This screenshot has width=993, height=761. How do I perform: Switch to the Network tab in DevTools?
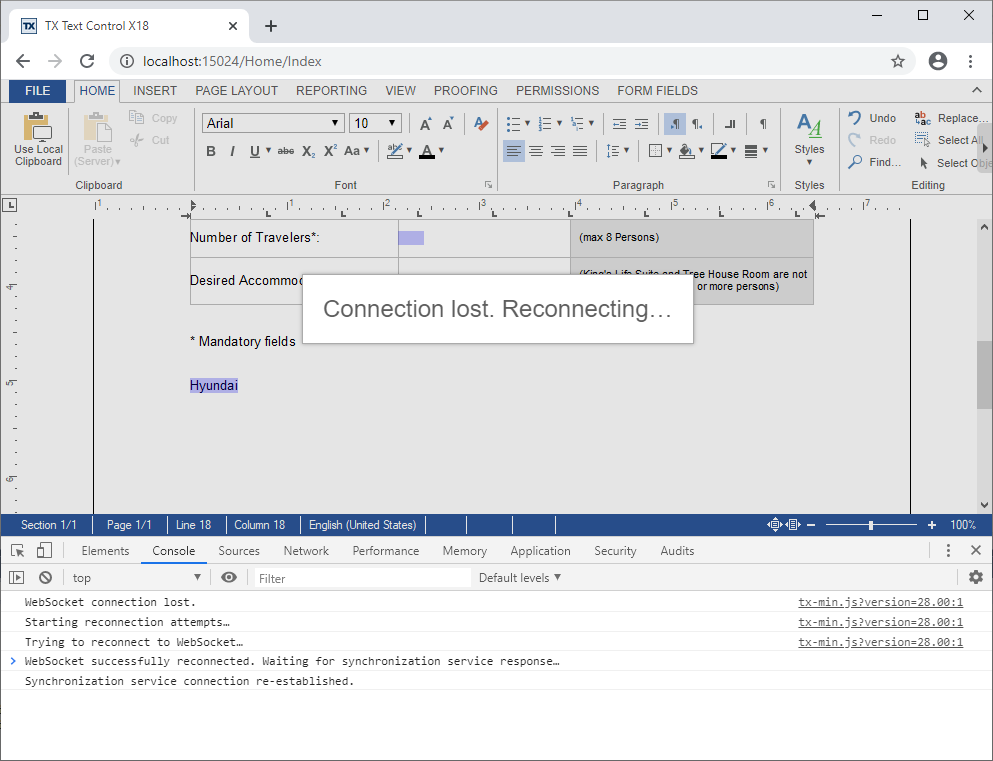[x=306, y=551]
